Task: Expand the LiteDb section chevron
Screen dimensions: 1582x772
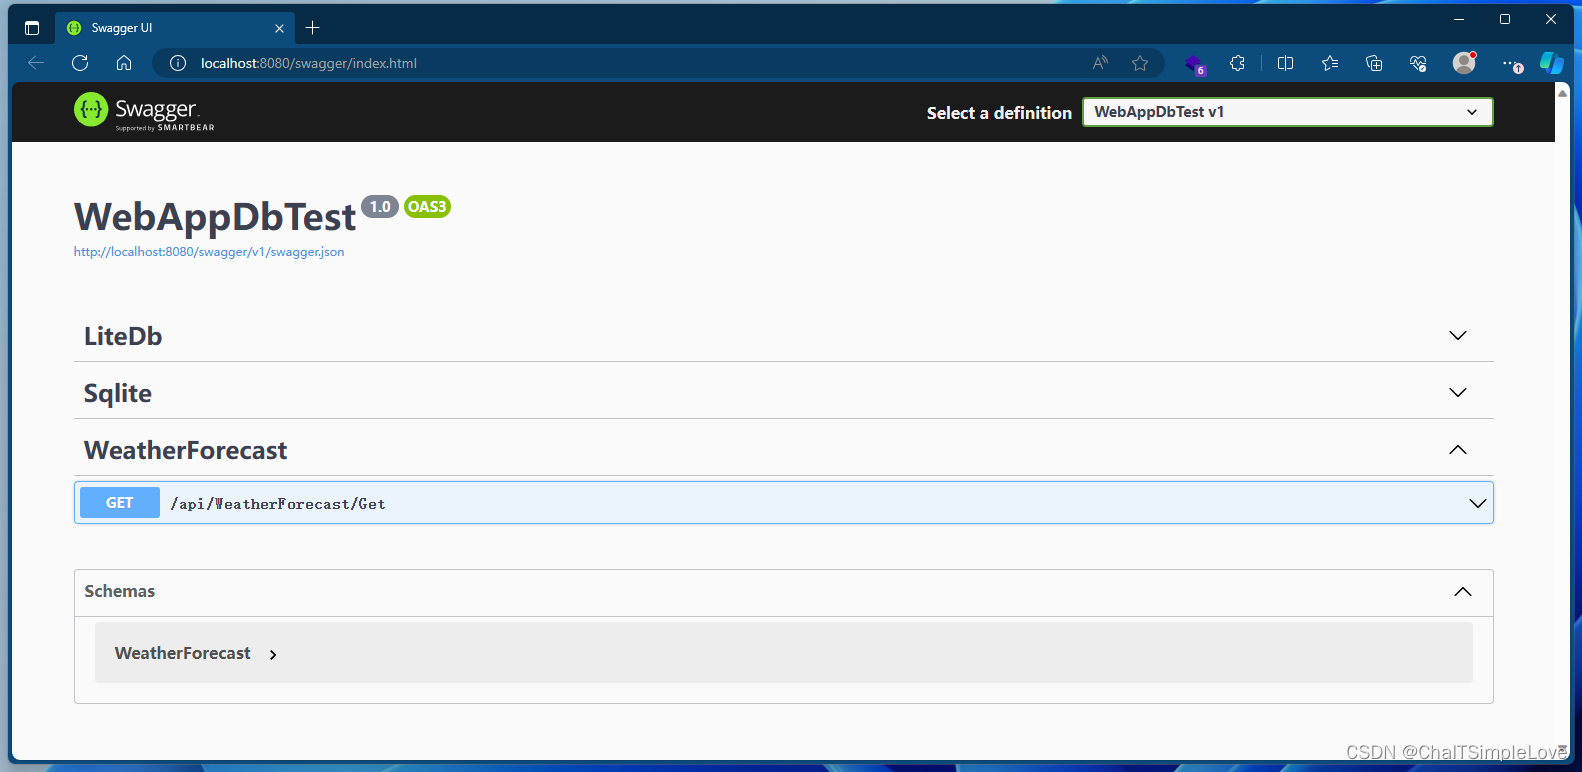Action: tap(1458, 335)
